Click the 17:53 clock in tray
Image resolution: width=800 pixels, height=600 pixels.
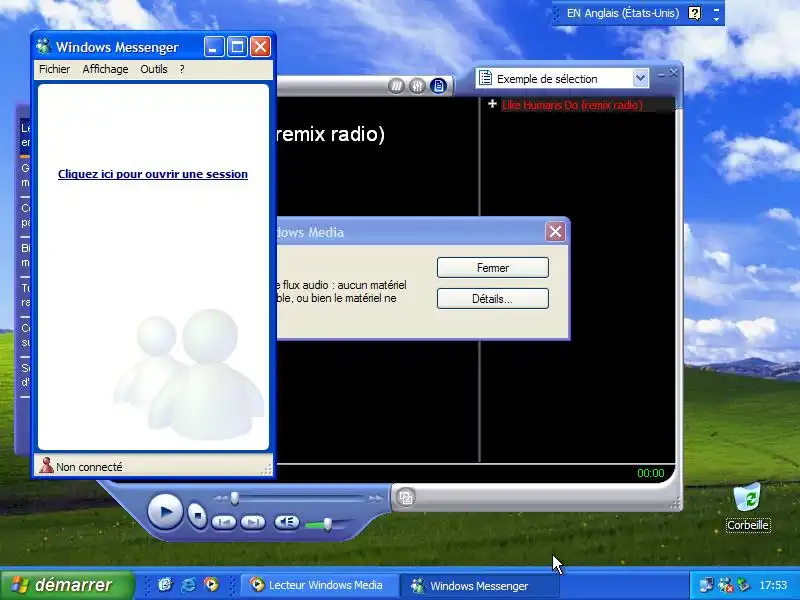tap(773, 585)
